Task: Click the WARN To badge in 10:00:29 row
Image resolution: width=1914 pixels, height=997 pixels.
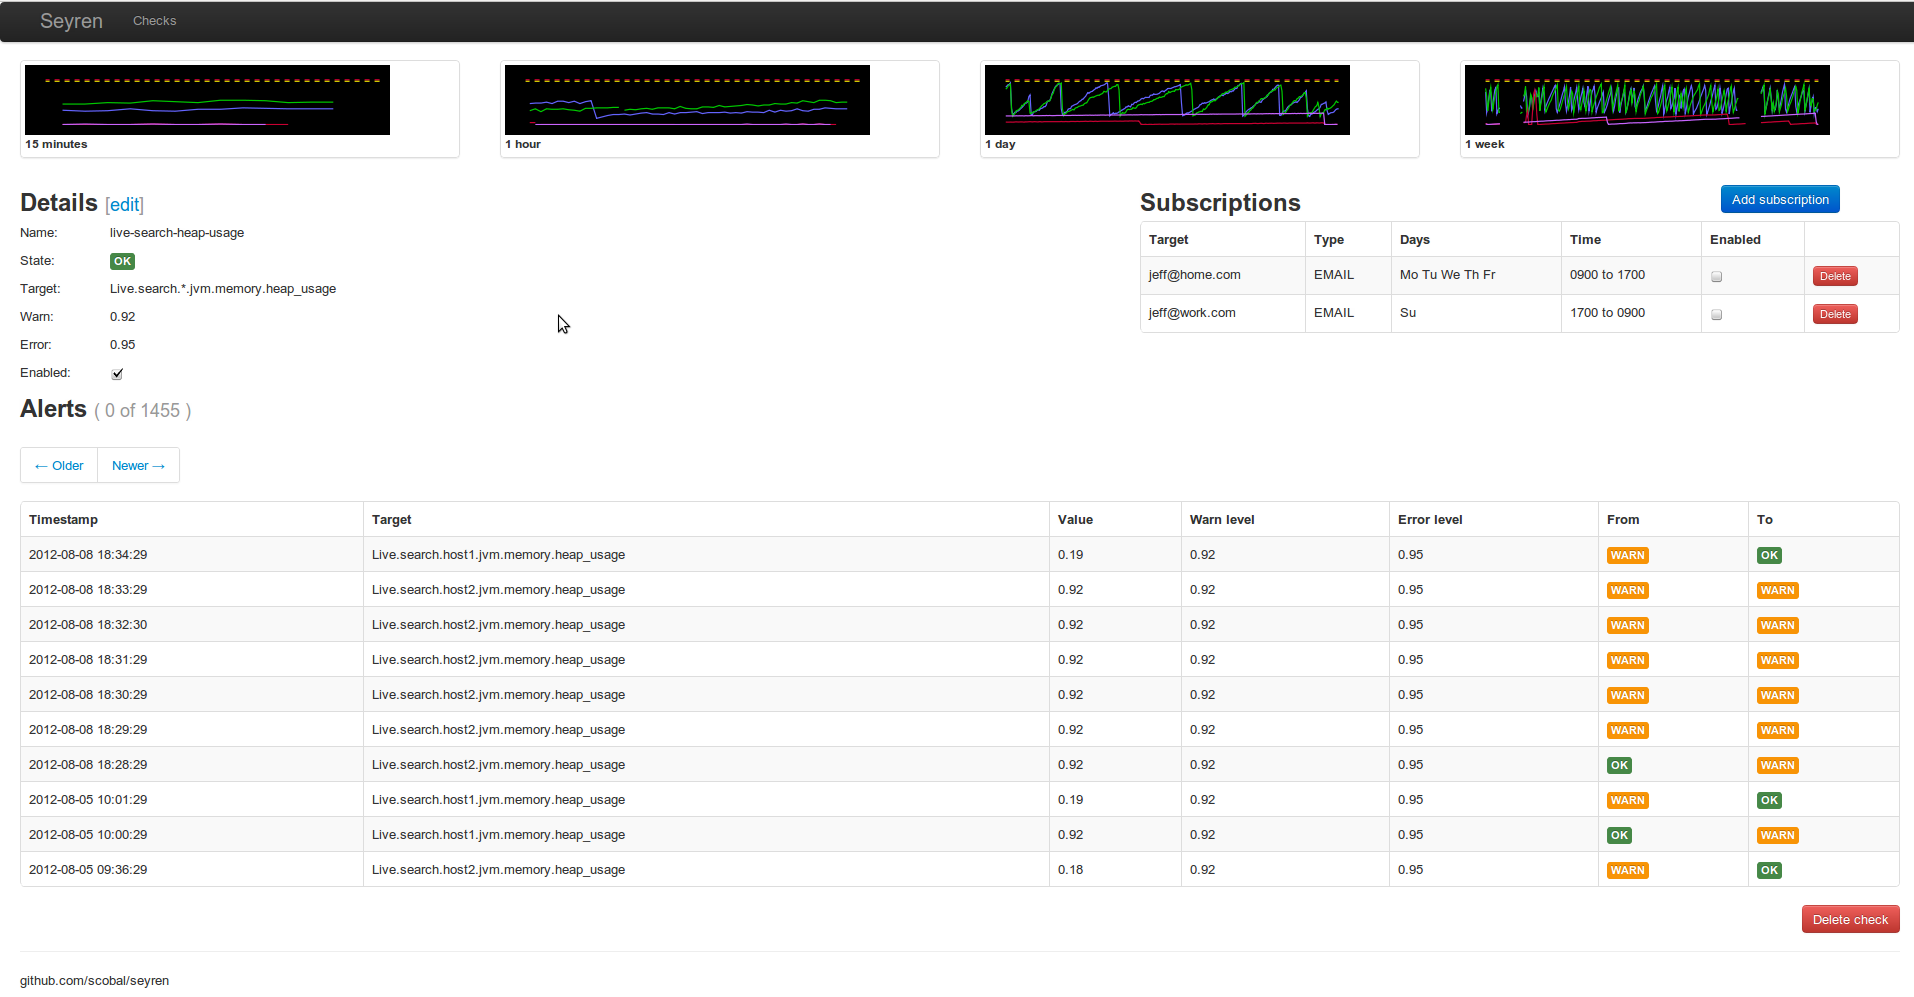Action: [x=1777, y=835]
